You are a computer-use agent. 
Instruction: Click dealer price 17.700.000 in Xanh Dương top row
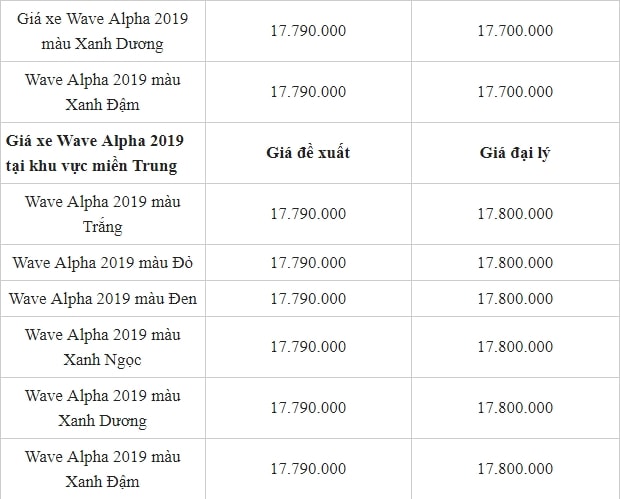point(515,31)
